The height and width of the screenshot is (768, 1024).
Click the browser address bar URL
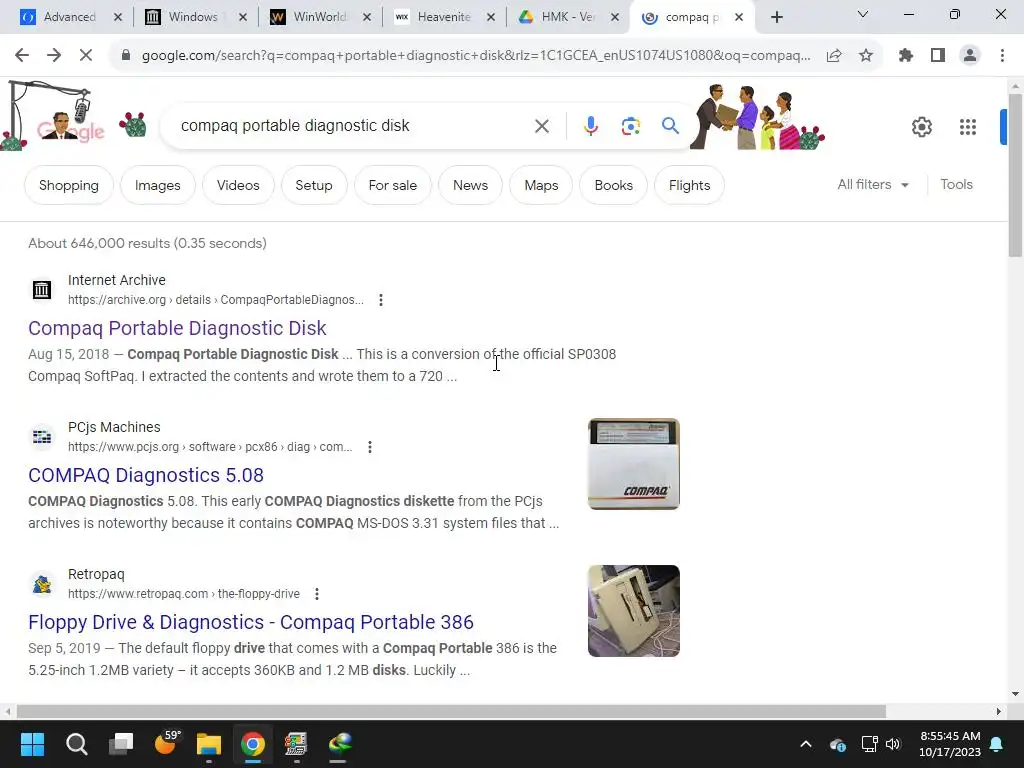coord(475,56)
